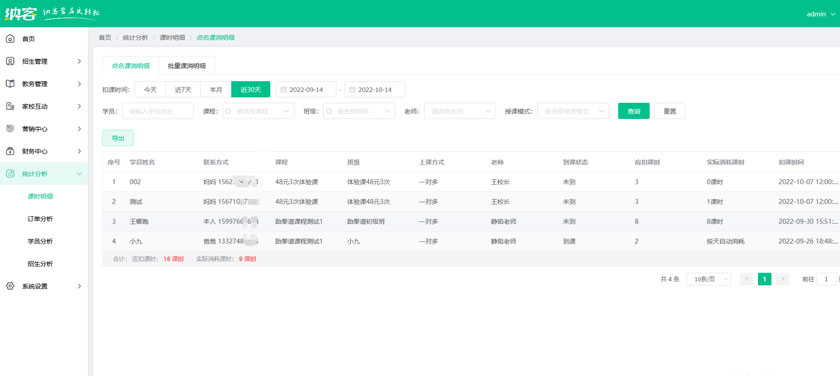
Task: Click 统计分析 in the breadcrumb
Action: click(136, 38)
